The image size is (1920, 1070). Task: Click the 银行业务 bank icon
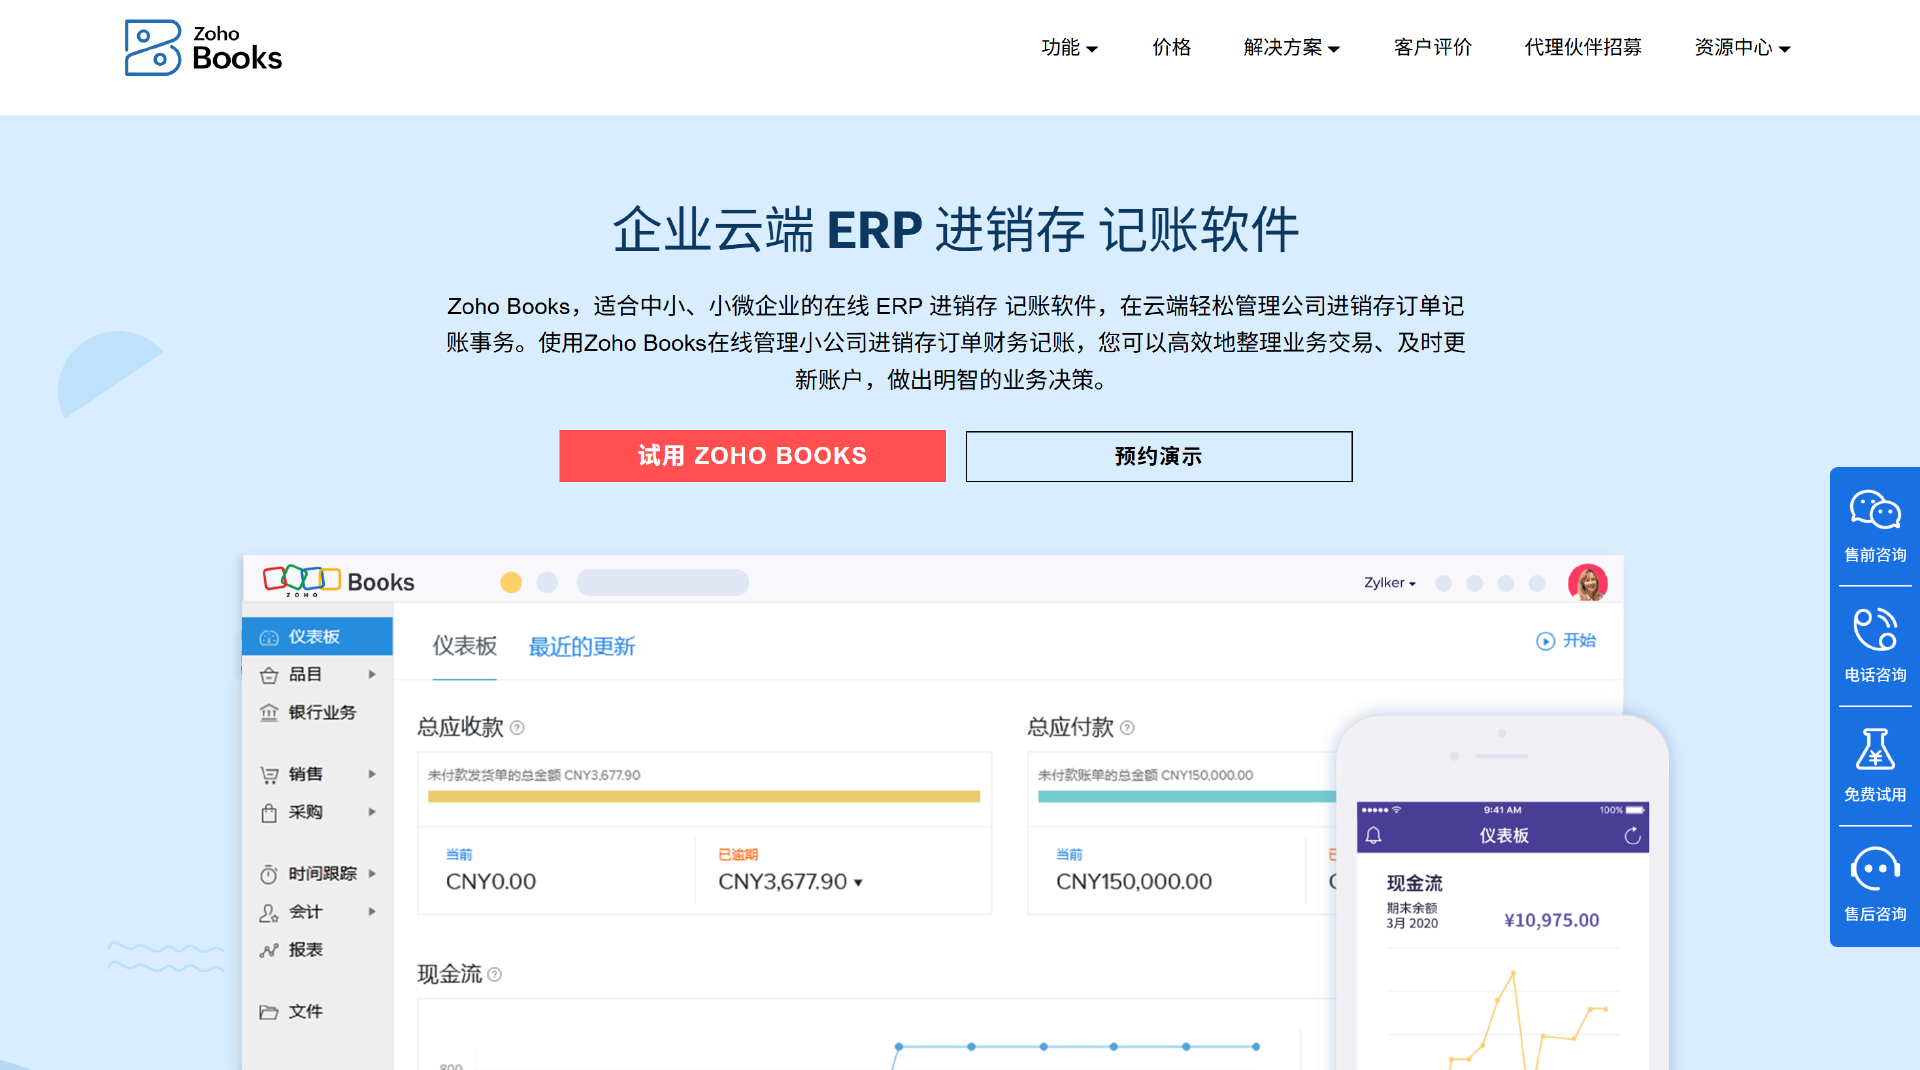coord(268,712)
